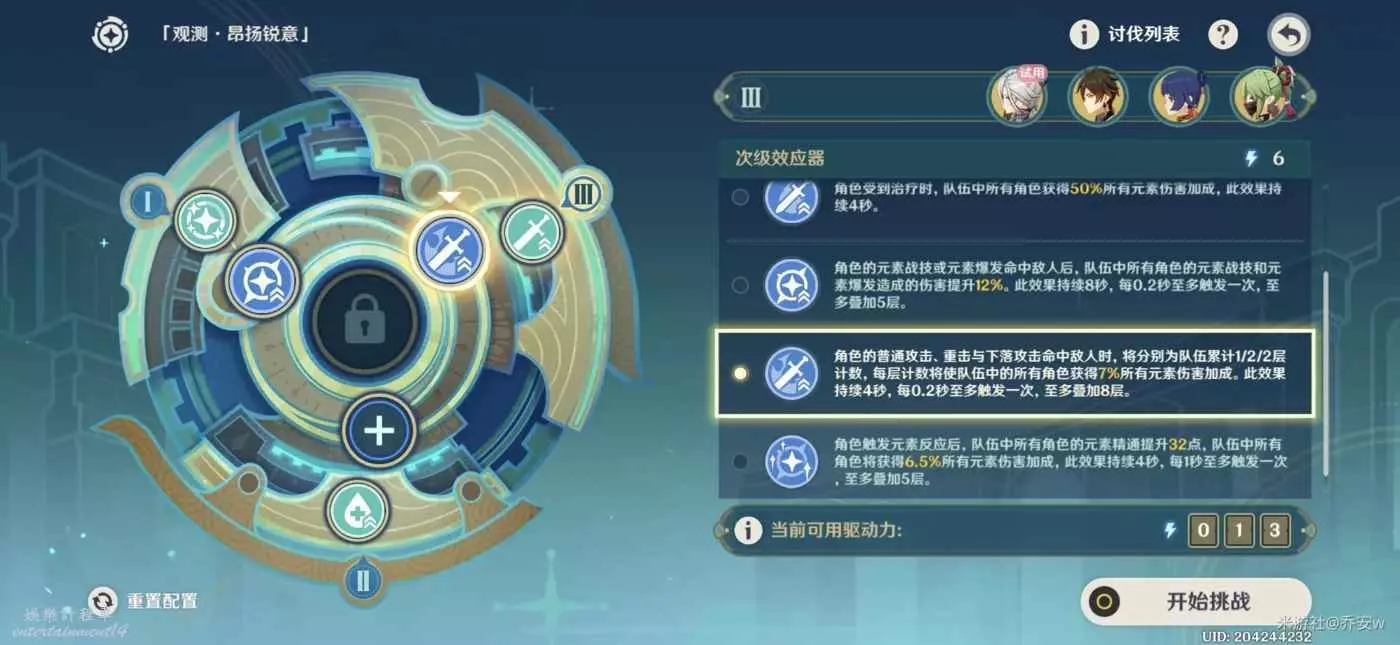Click the plus empty slot on the wheel
The width and height of the screenshot is (1400, 645).
tap(379, 431)
